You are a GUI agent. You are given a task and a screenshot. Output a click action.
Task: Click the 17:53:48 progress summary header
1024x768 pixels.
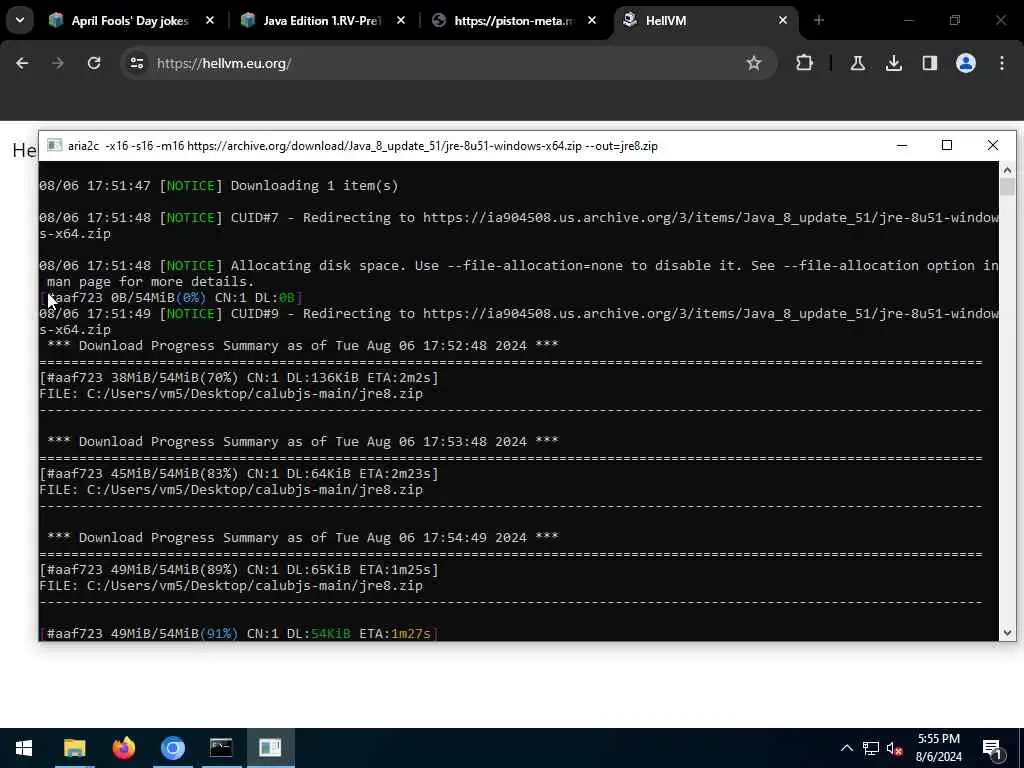[303, 441]
